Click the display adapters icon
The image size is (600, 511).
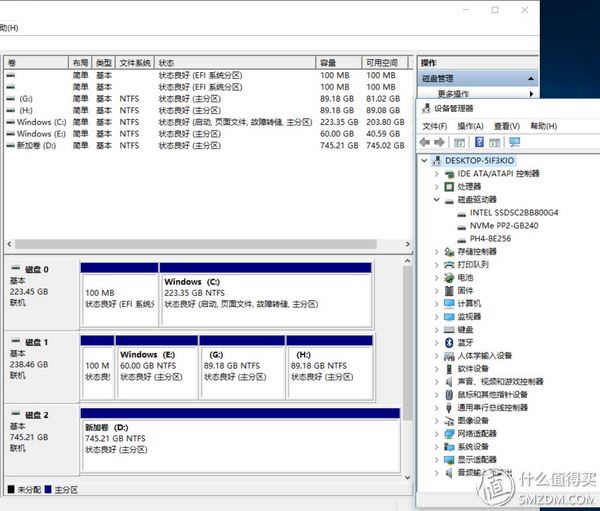pos(449,460)
